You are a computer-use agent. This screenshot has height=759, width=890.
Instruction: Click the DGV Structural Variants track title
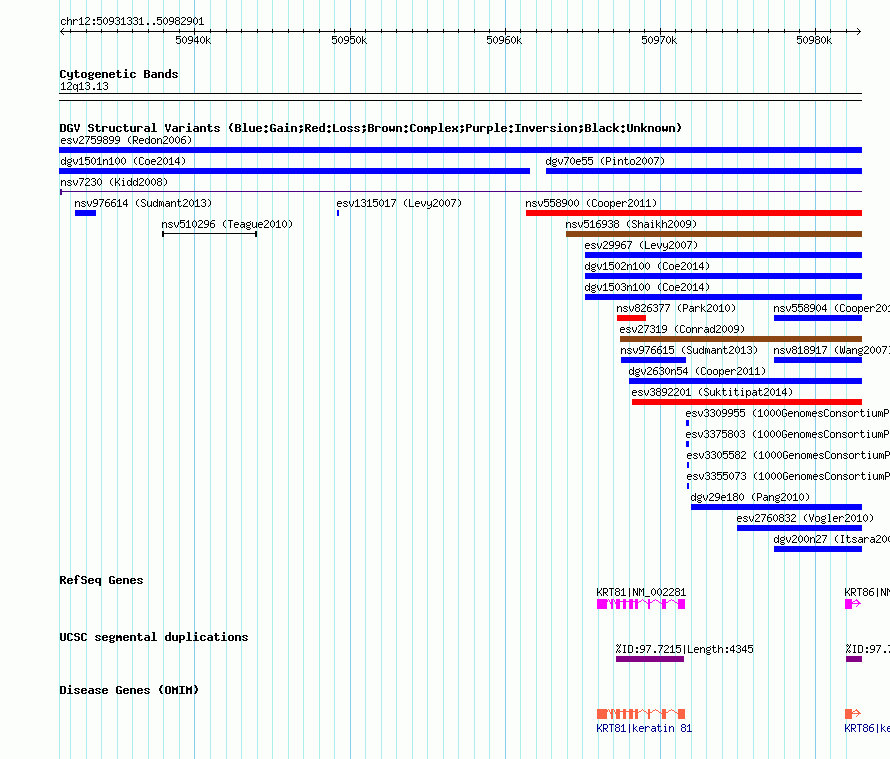(371, 128)
